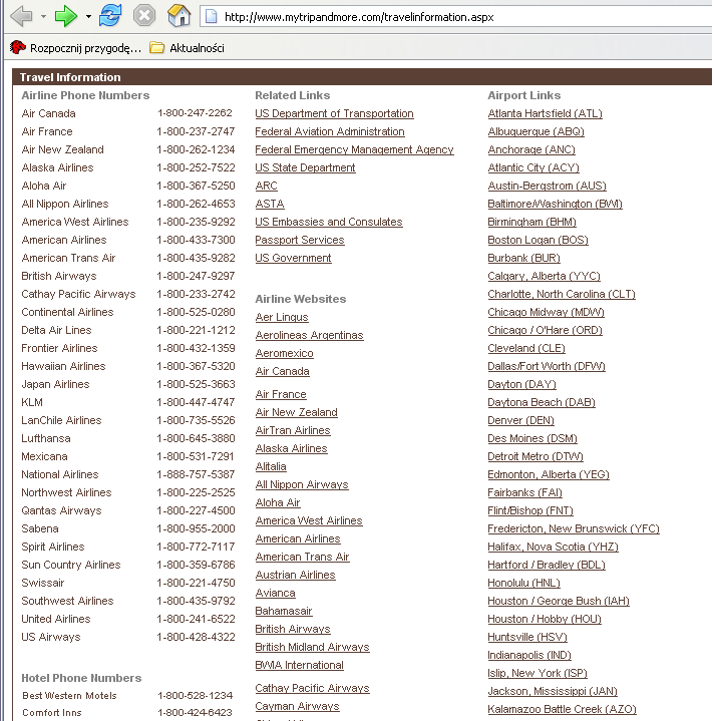The height and width of the screenshot is (721, 714).
Task: Open the BWIA International link
Action: coord(299,665)
